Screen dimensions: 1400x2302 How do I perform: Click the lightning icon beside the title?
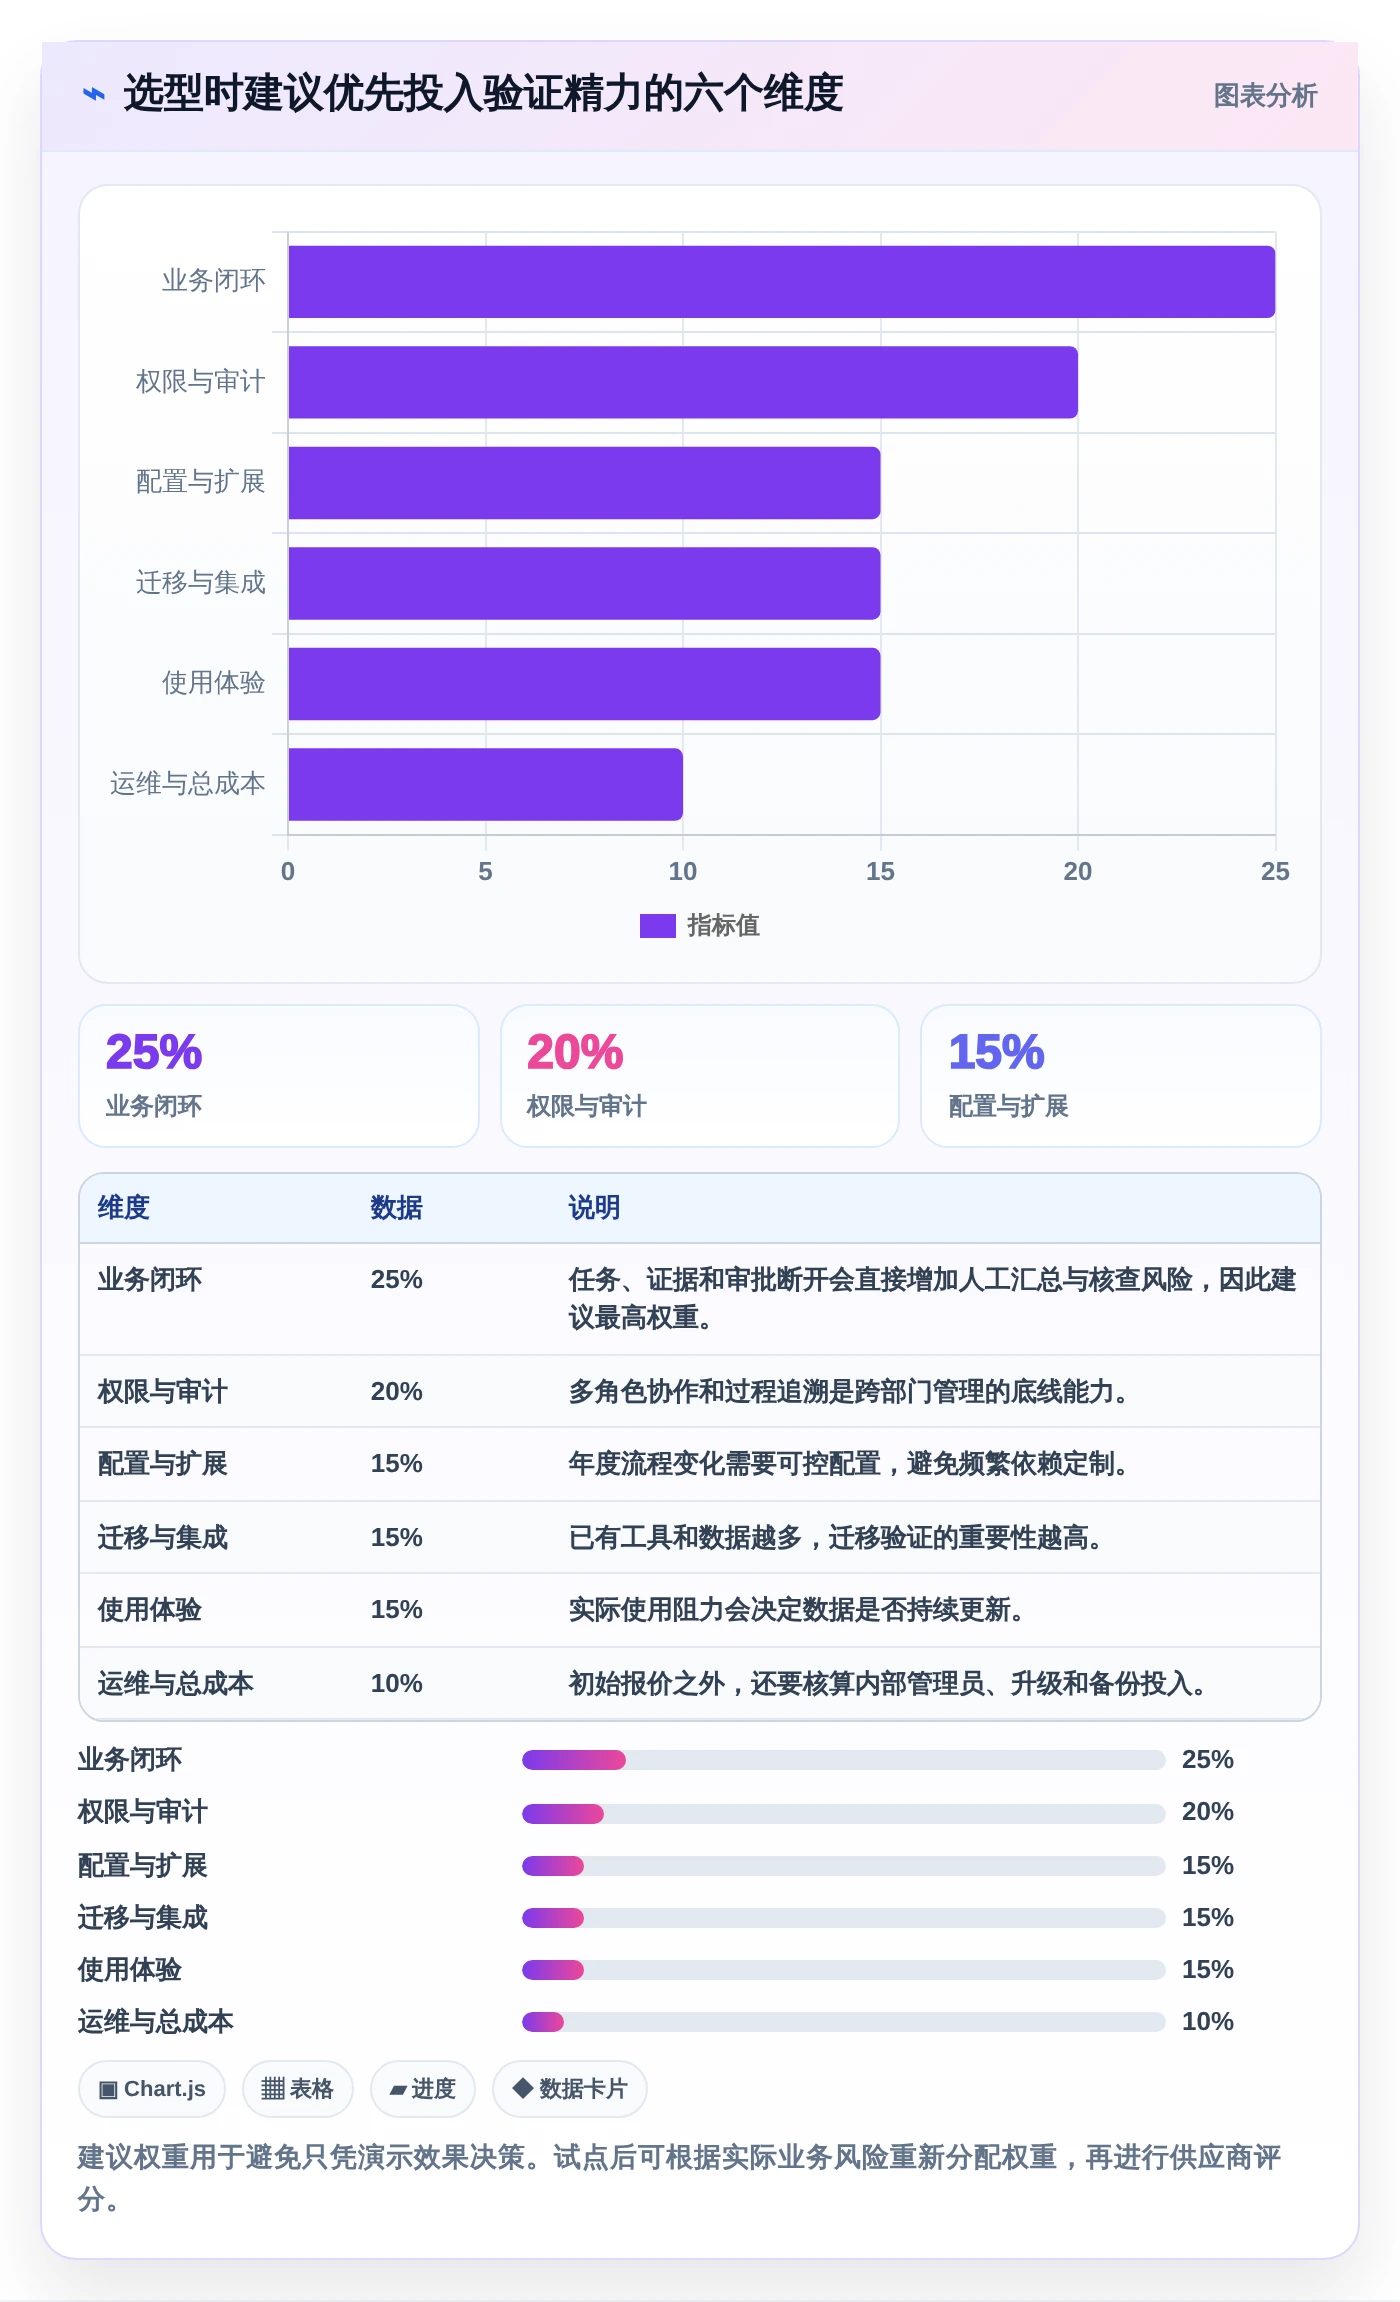93,94
